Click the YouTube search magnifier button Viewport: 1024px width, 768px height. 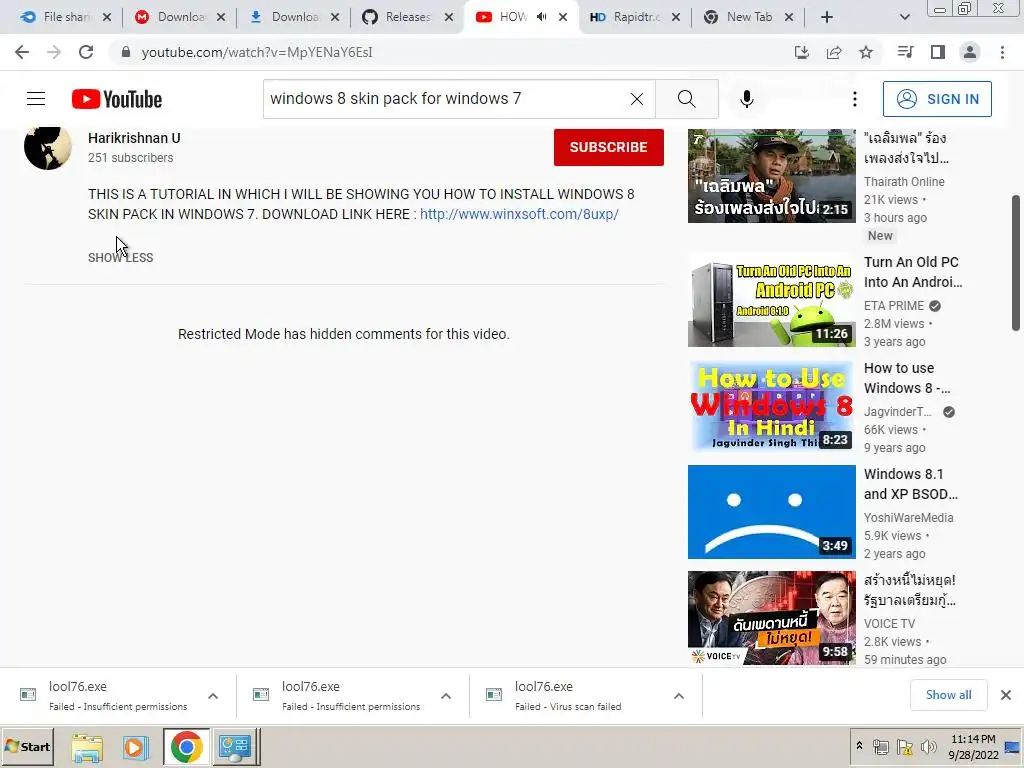[x=686, y=99]
